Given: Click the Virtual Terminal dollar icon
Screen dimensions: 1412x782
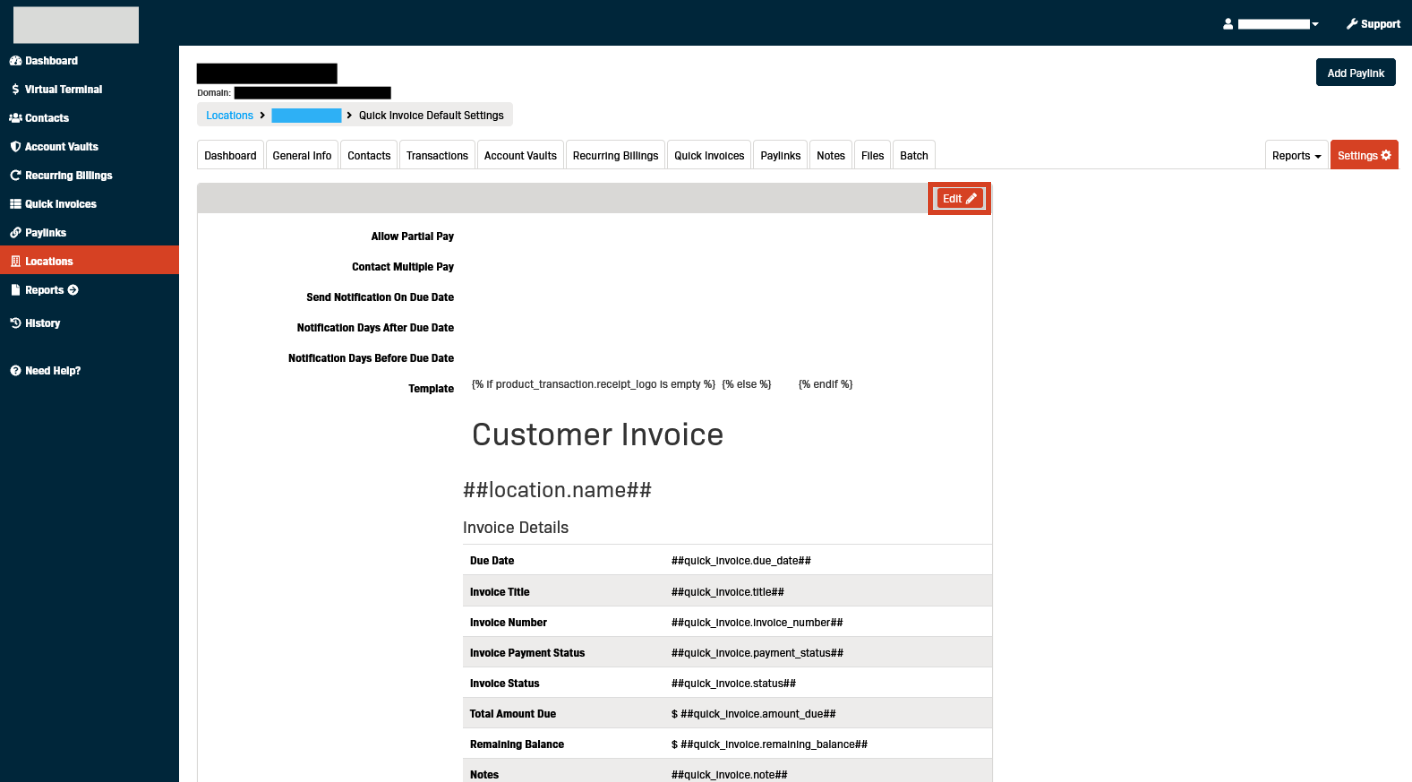Looking at the screenshot, I should click(x=15, y=89).
